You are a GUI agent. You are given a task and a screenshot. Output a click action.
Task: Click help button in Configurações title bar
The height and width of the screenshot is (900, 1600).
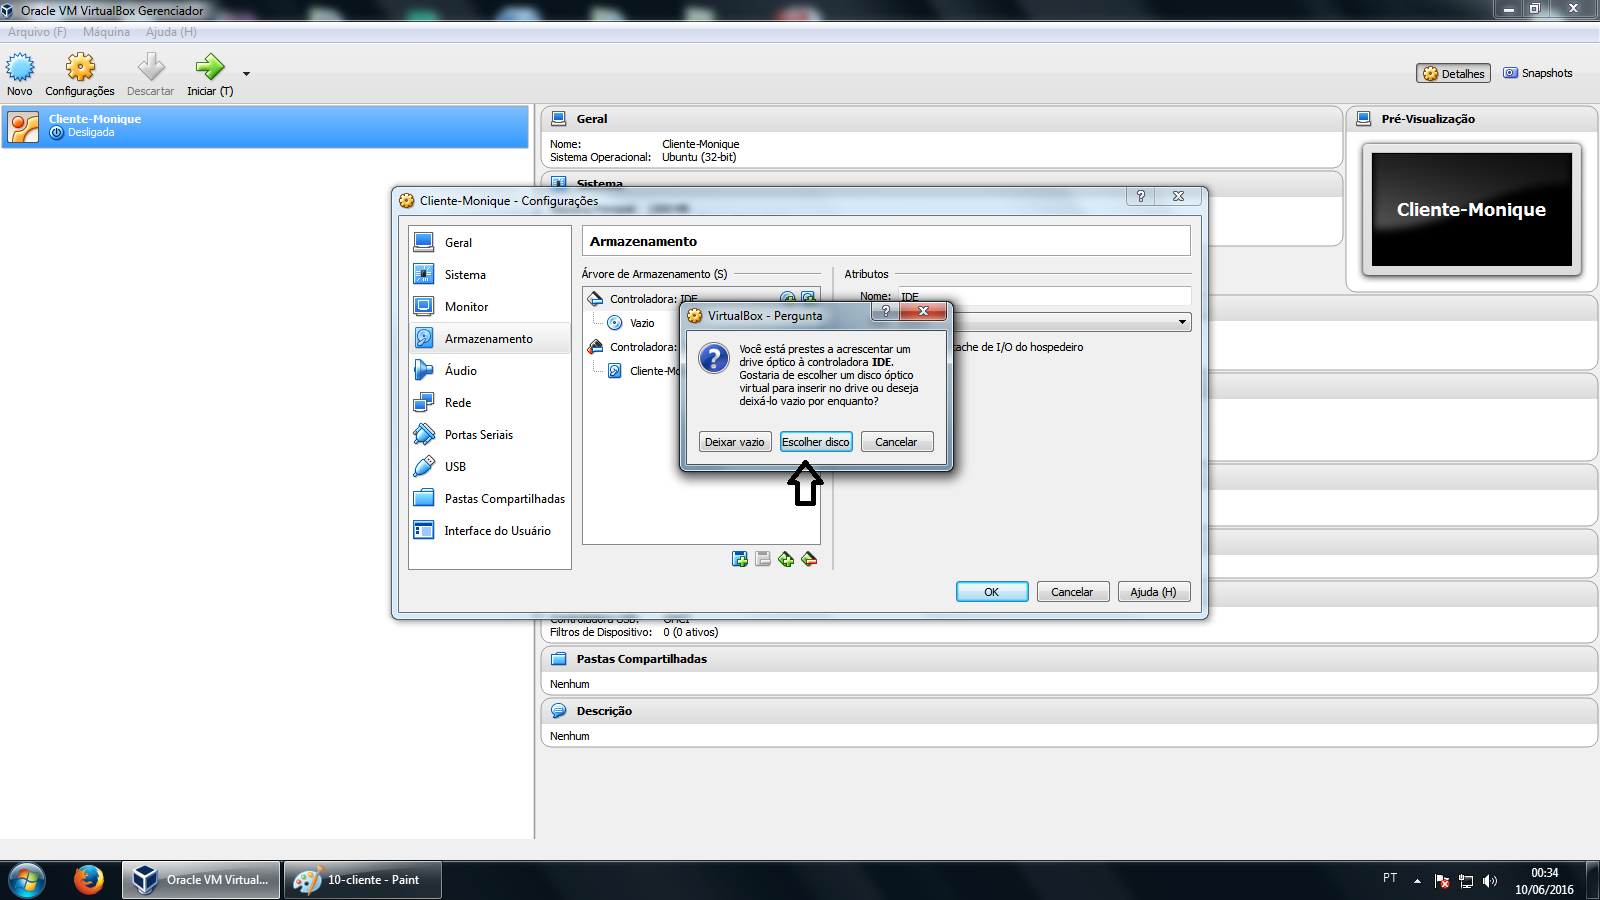1141,196
